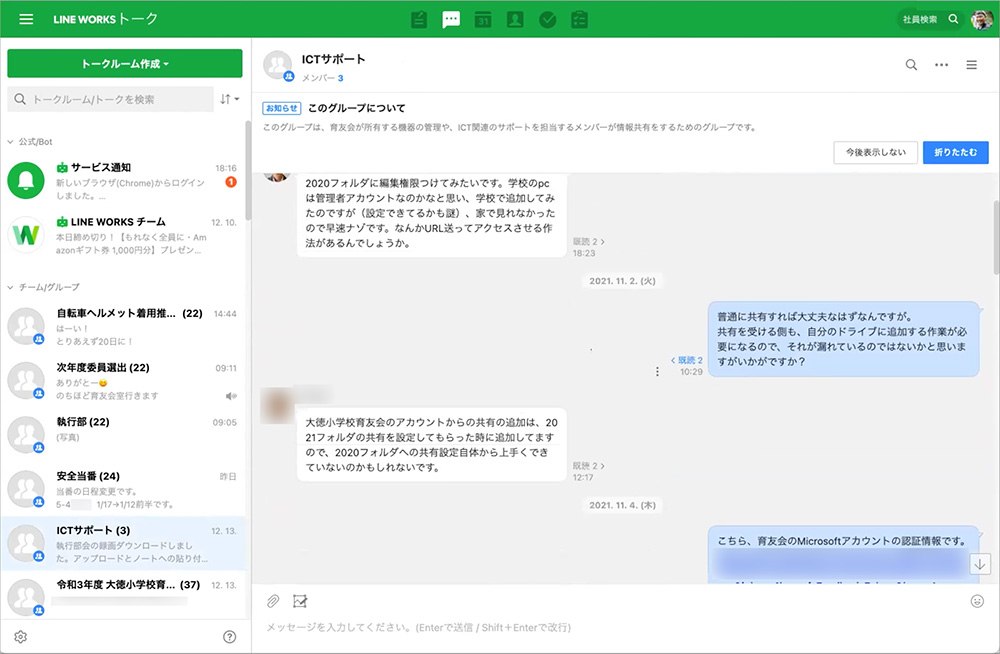Image resolution: width=1000 pixels, height=654 pixels.
Task: Click the paperclip attach file icon
Action: (x=272, y=601)
